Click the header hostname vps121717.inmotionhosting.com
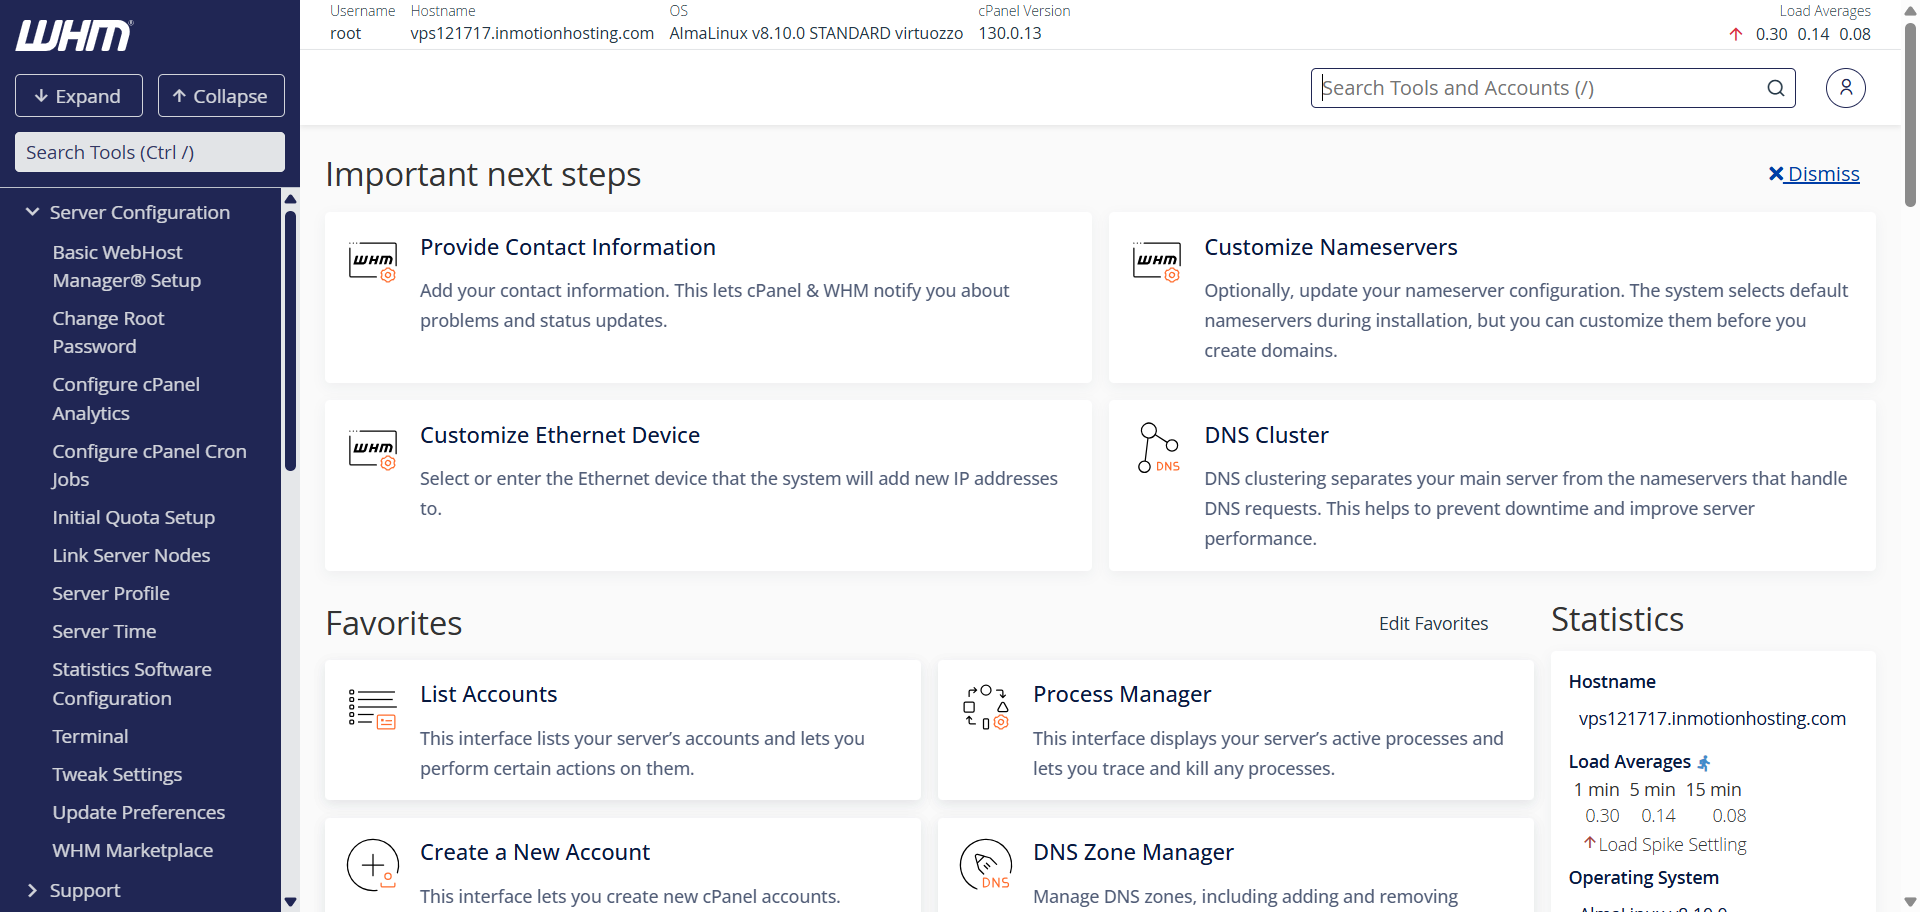This screenshot has width=1920, height=912. coord(532,33)
